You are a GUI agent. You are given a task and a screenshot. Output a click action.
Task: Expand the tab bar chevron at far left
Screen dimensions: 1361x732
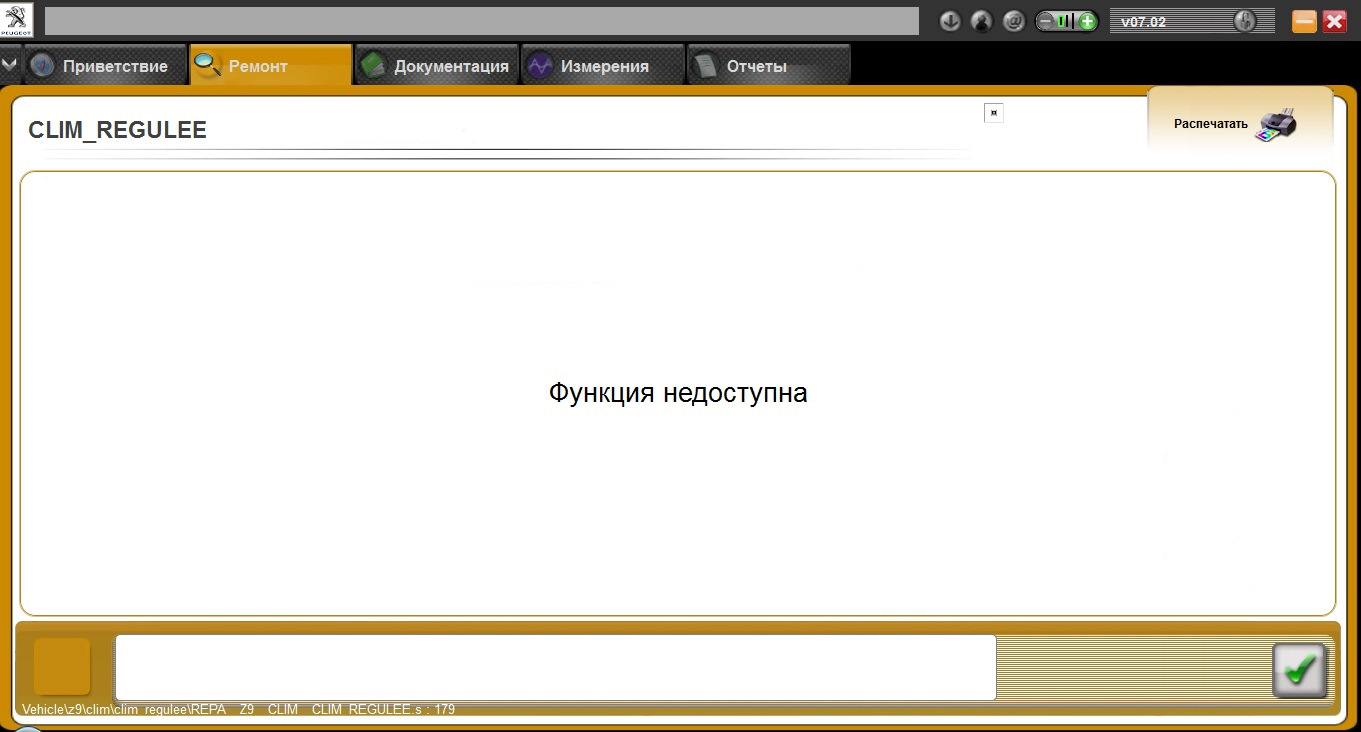pos(9,65)
